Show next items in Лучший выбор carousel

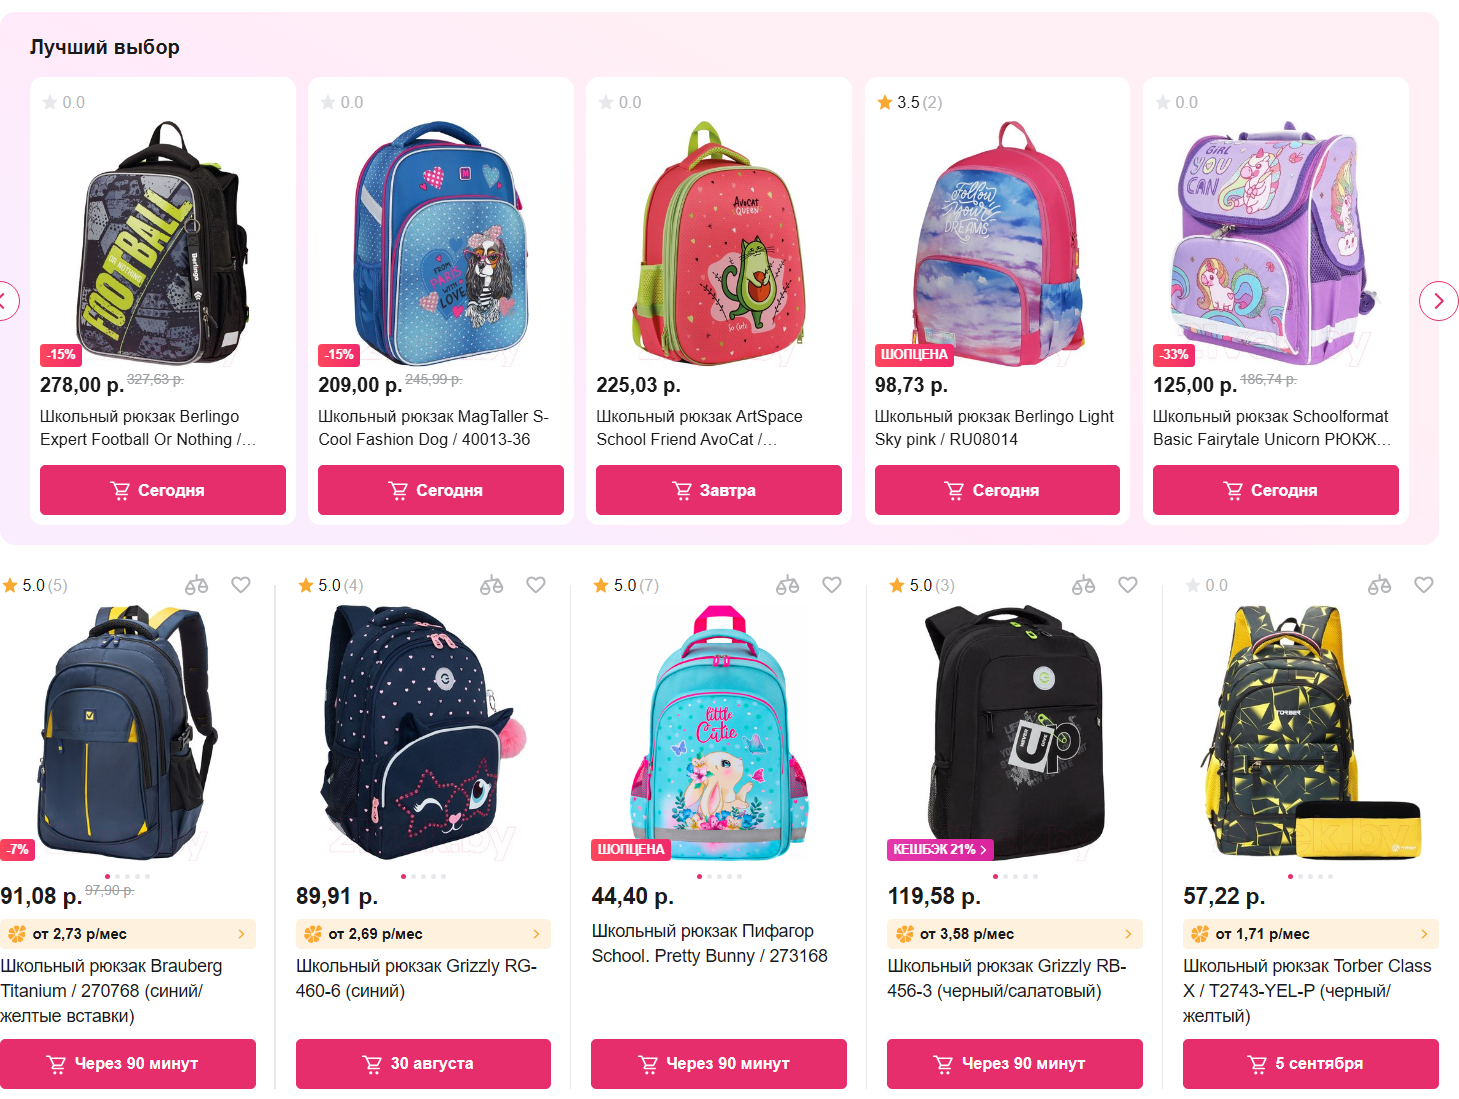1439,301
